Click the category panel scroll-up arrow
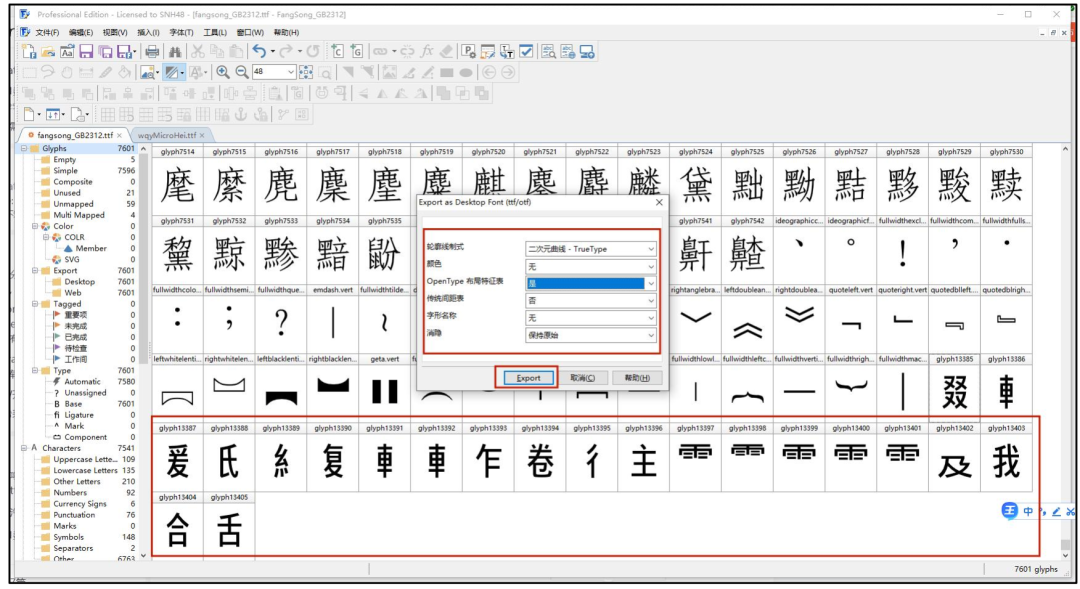1080x589 pixels. pyautogui.click(x=143, y=148)
